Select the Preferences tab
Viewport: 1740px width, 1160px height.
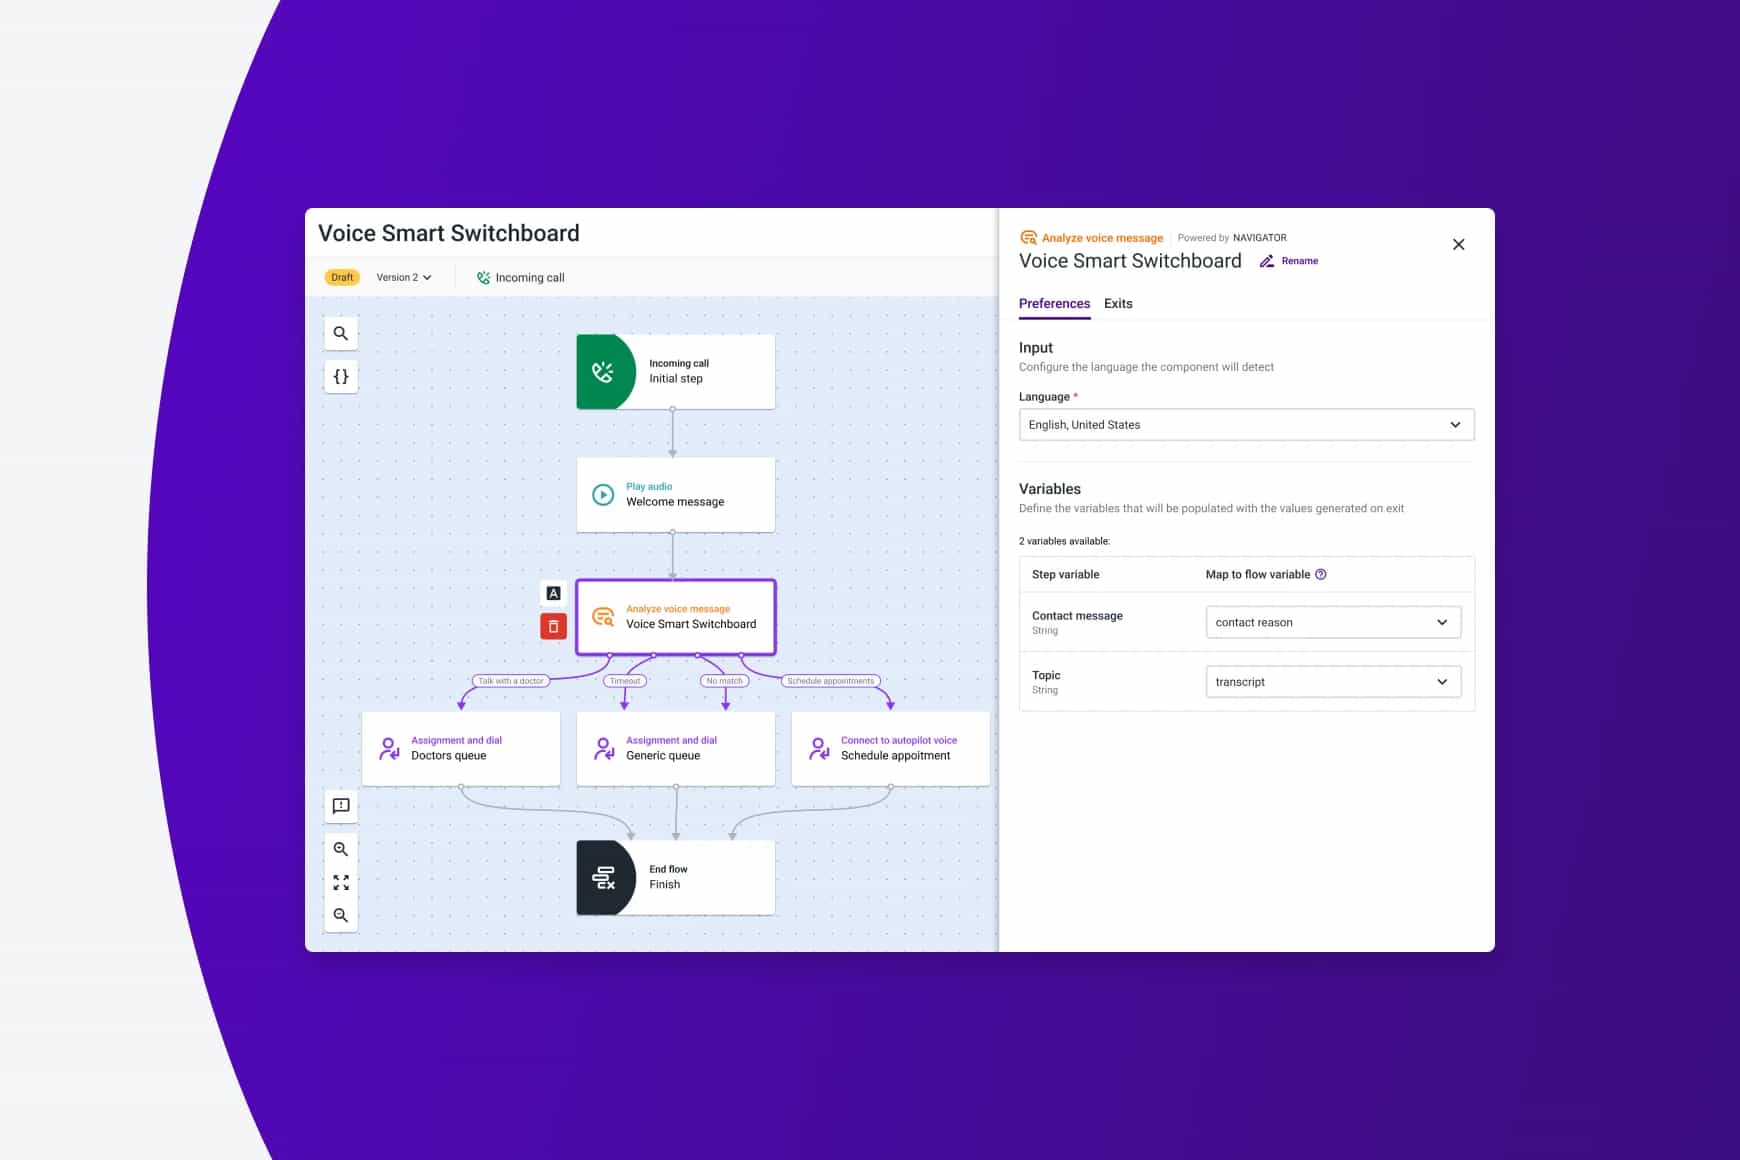(x=1054, y=304)
